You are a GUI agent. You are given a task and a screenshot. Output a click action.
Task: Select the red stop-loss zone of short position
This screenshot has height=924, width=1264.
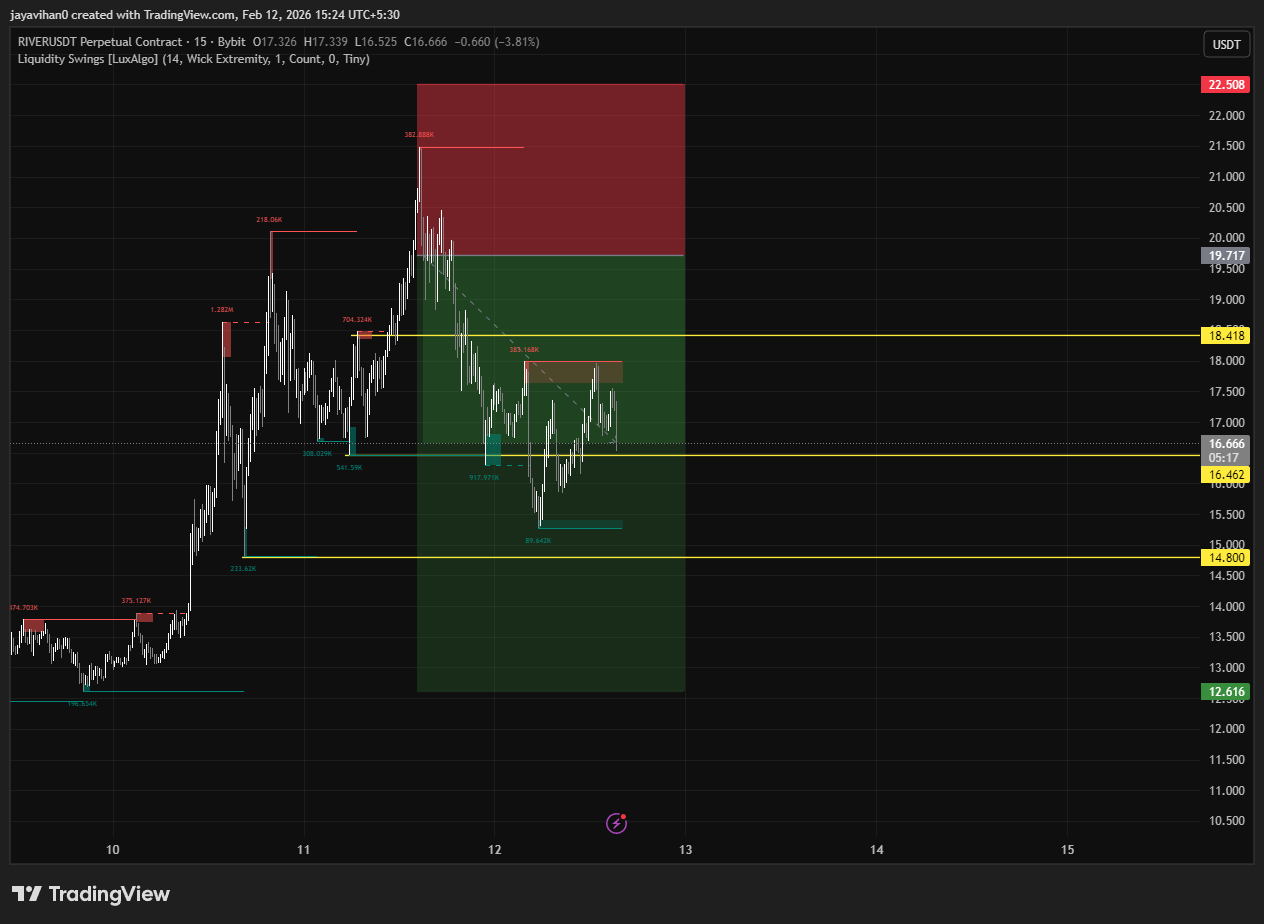550,170
